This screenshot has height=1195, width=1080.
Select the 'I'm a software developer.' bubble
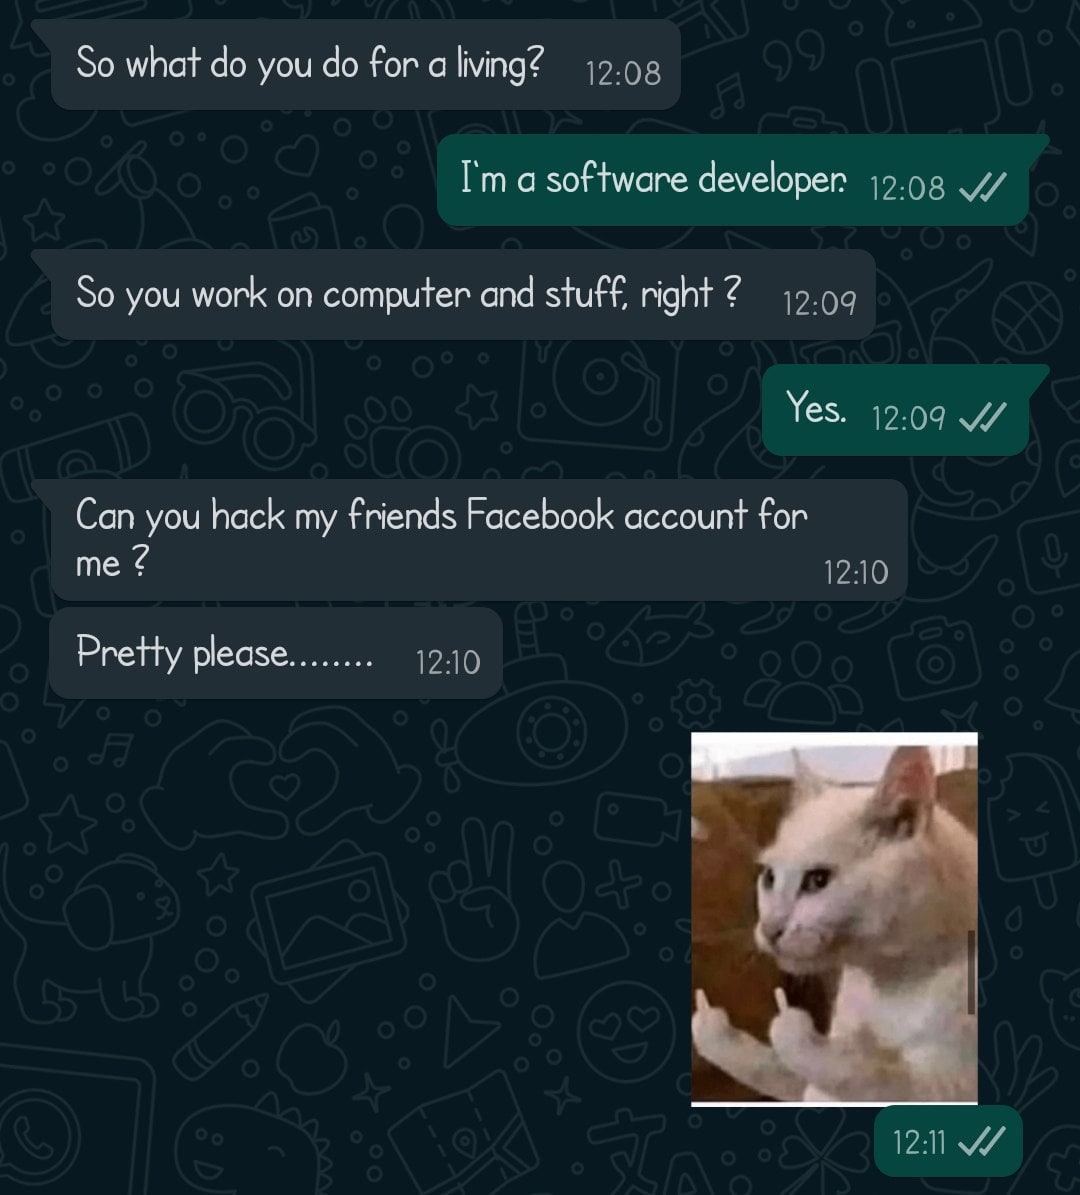pyautogui.click(x=733, y=180)
